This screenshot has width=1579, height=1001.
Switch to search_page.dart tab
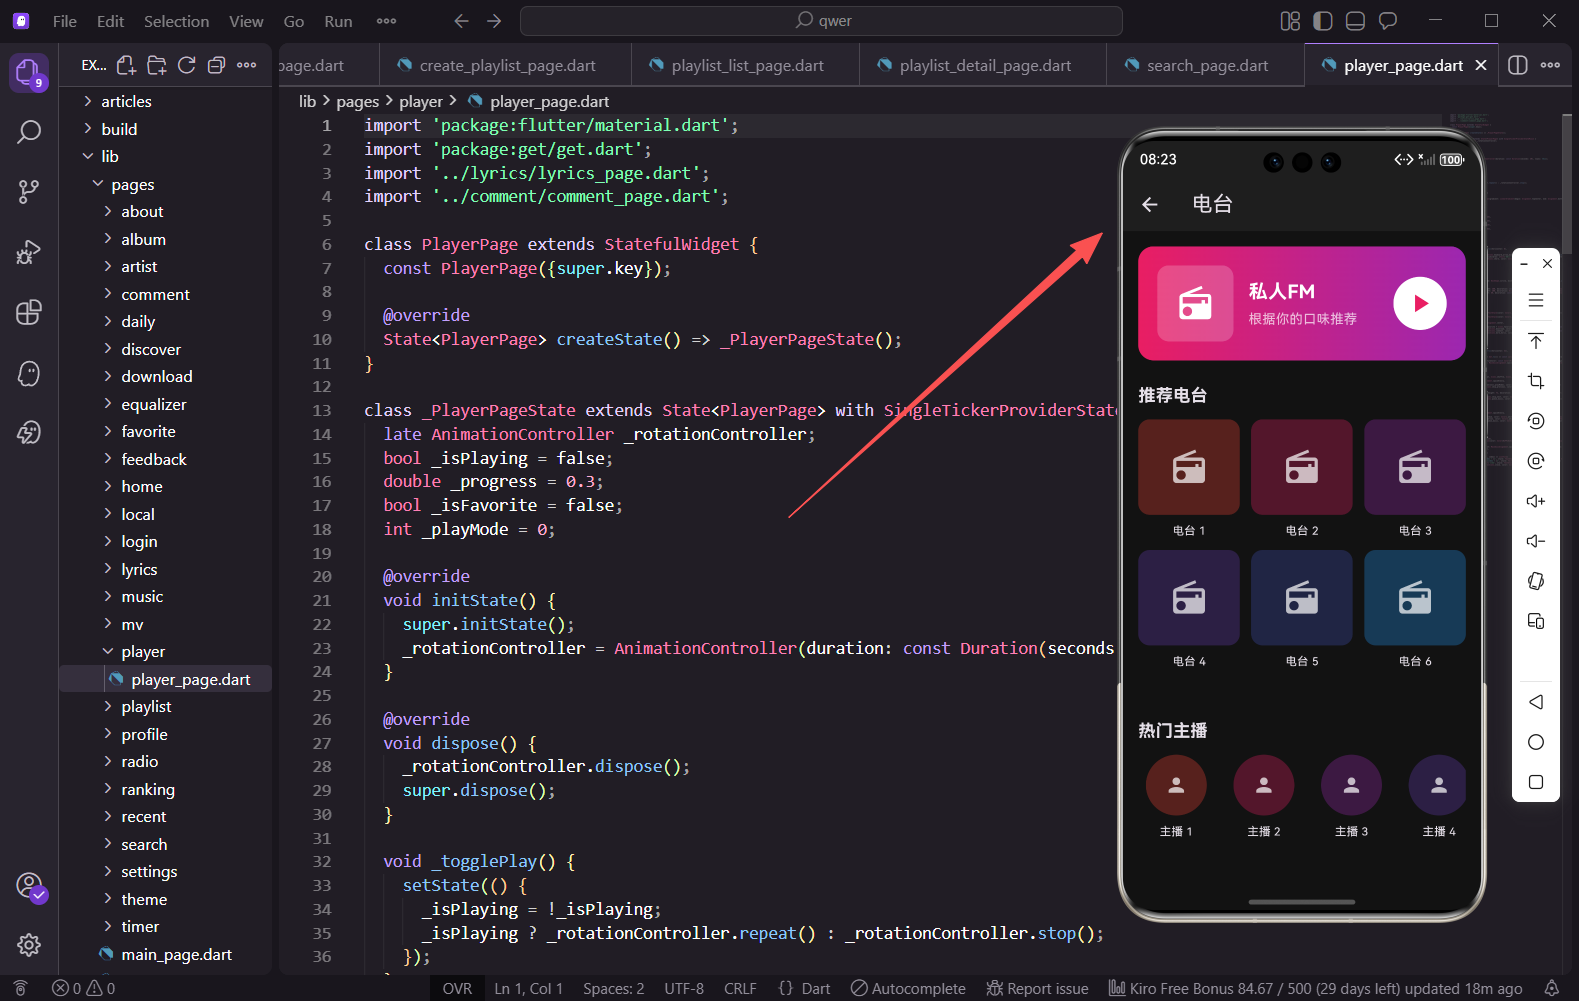click(x=1206, y=65)
